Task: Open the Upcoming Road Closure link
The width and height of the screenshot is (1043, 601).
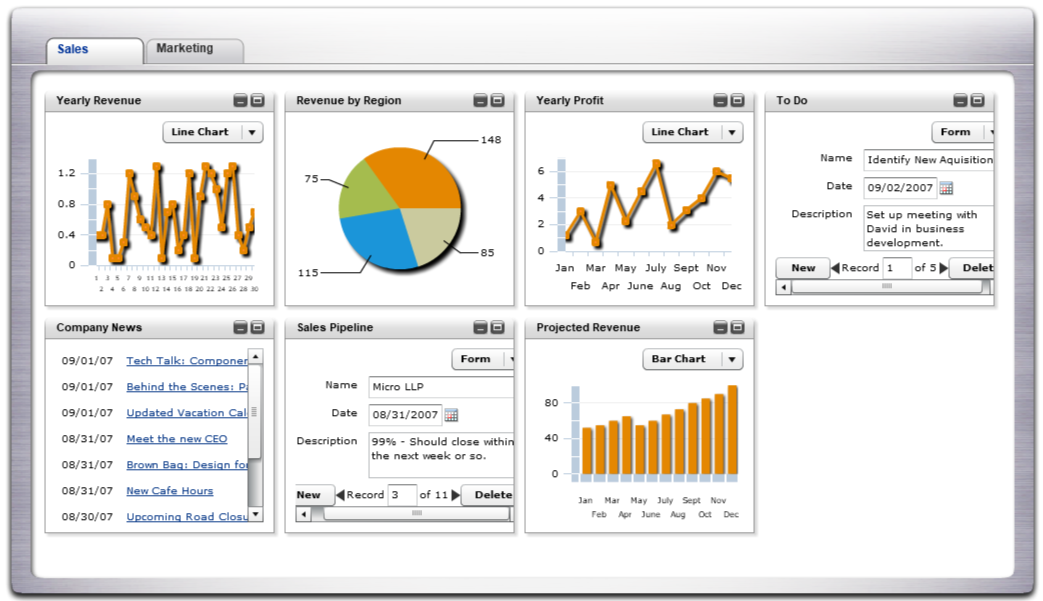Action: 187,517
